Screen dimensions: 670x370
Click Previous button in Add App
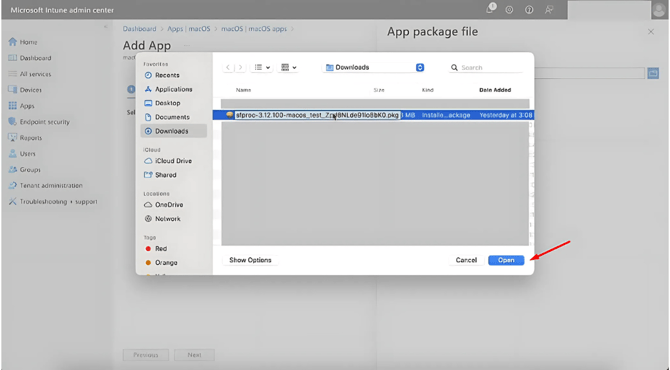[146, 355]
